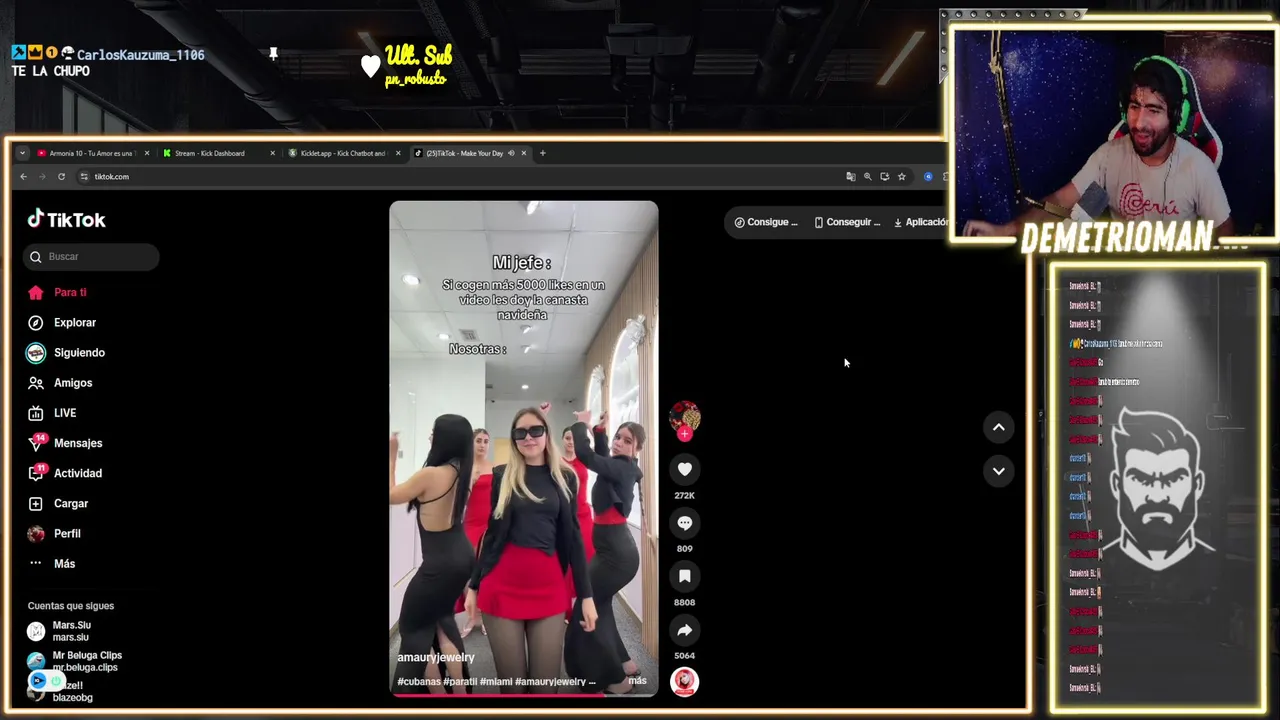Image resolution: width=1280 pixels, height=720 pixels.
Task: Click the Explorar compass icon
Action: coord(36,322)
